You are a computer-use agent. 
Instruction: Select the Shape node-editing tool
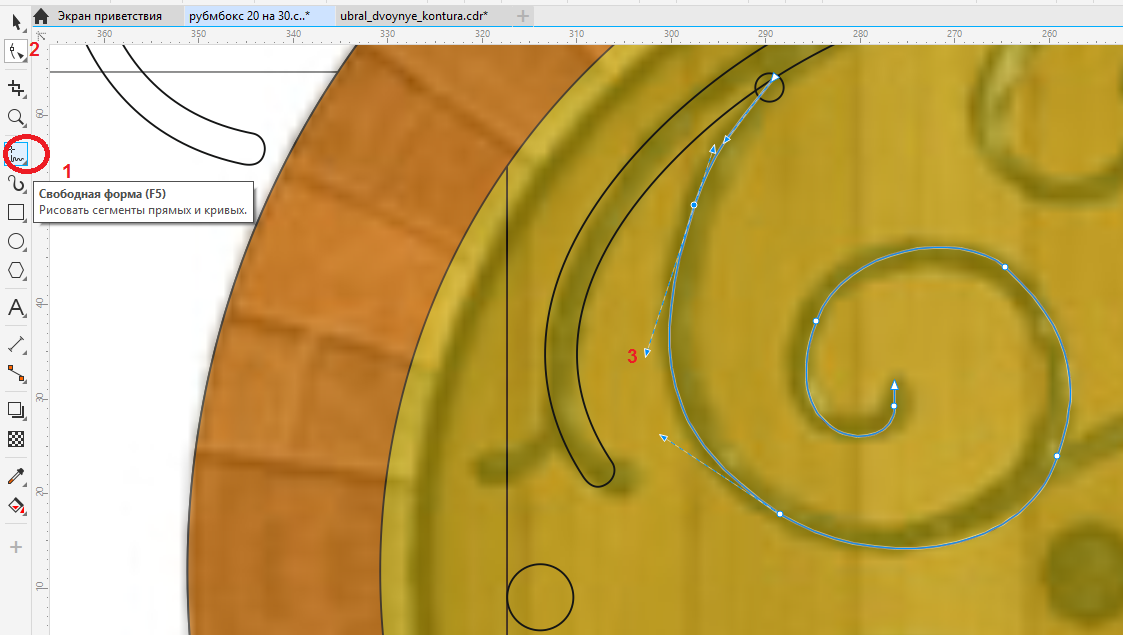coord(15,51)
